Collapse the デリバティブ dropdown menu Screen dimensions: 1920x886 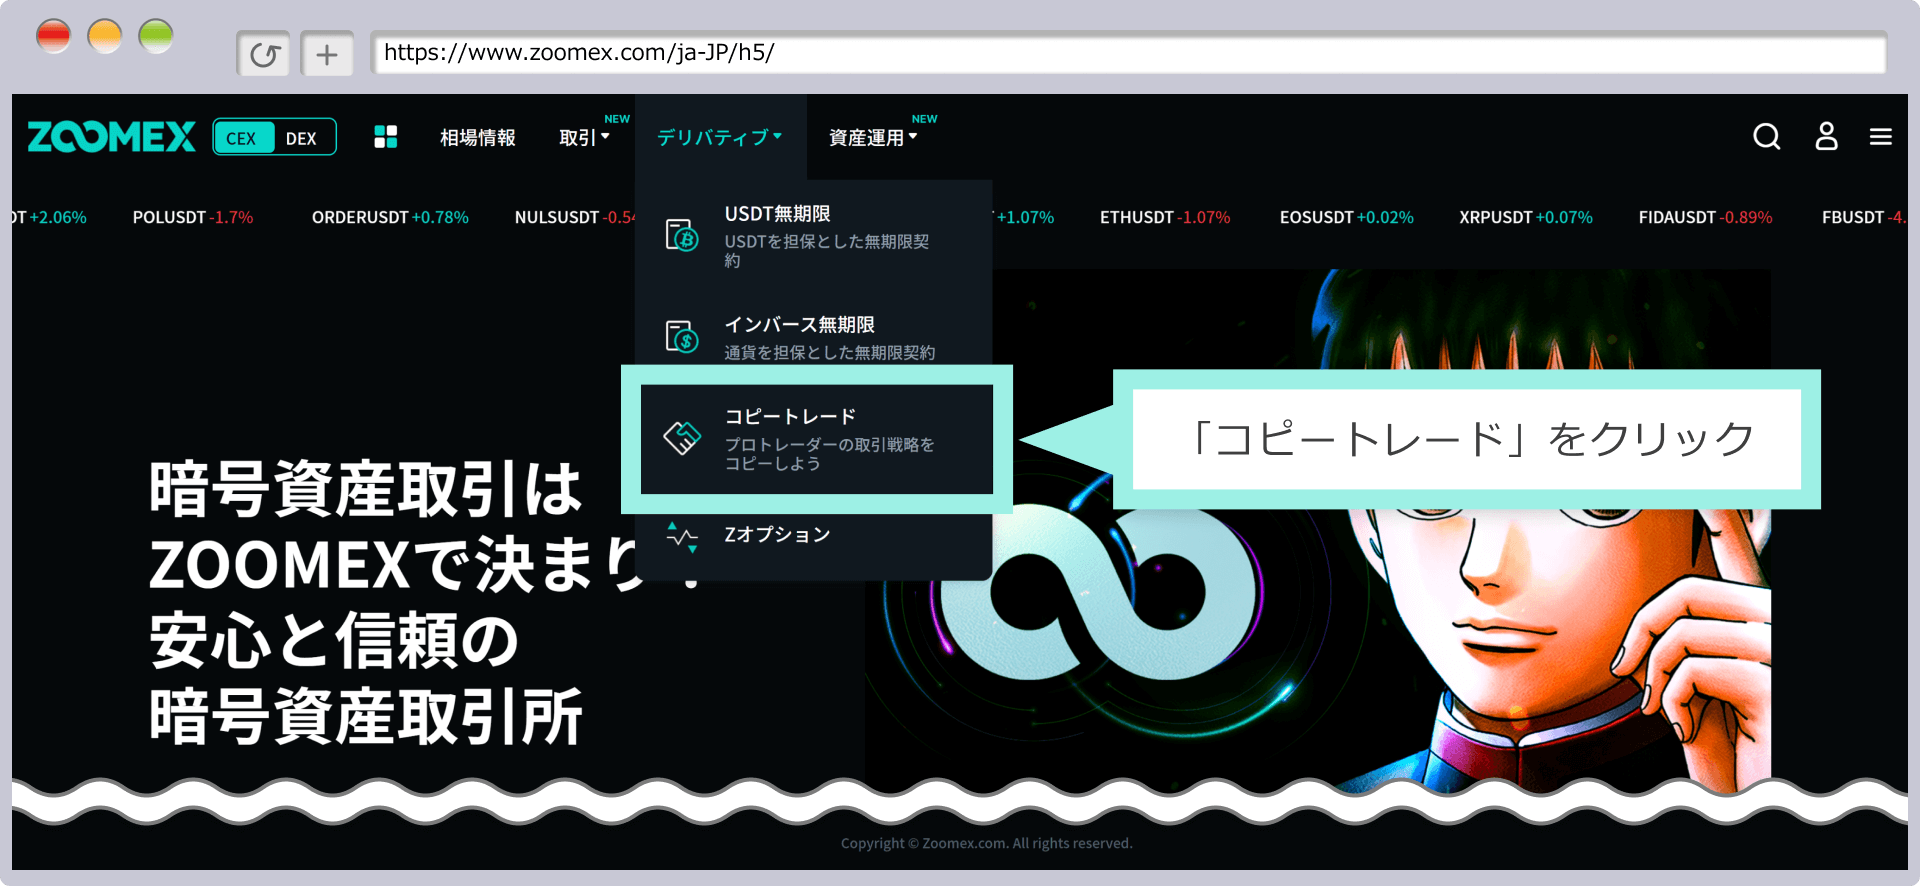click(719, 138)
